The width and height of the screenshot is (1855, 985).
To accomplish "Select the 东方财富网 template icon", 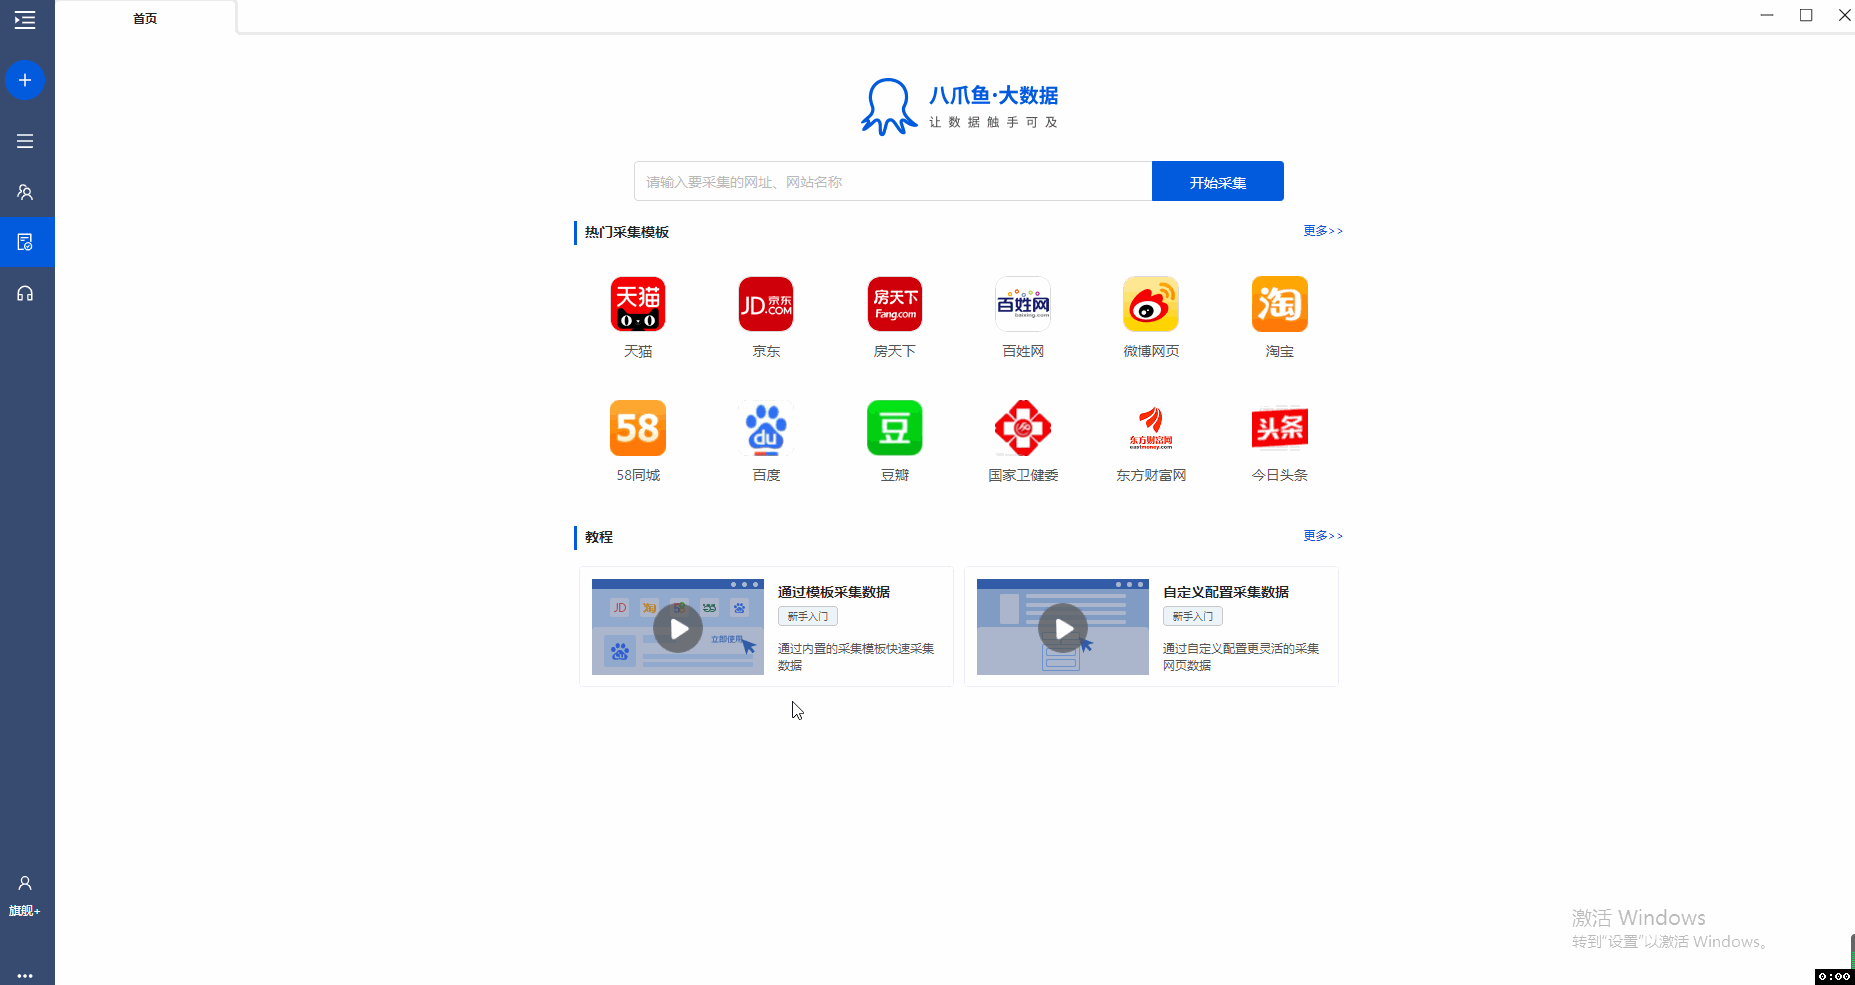I will (x=1151, y=428).
